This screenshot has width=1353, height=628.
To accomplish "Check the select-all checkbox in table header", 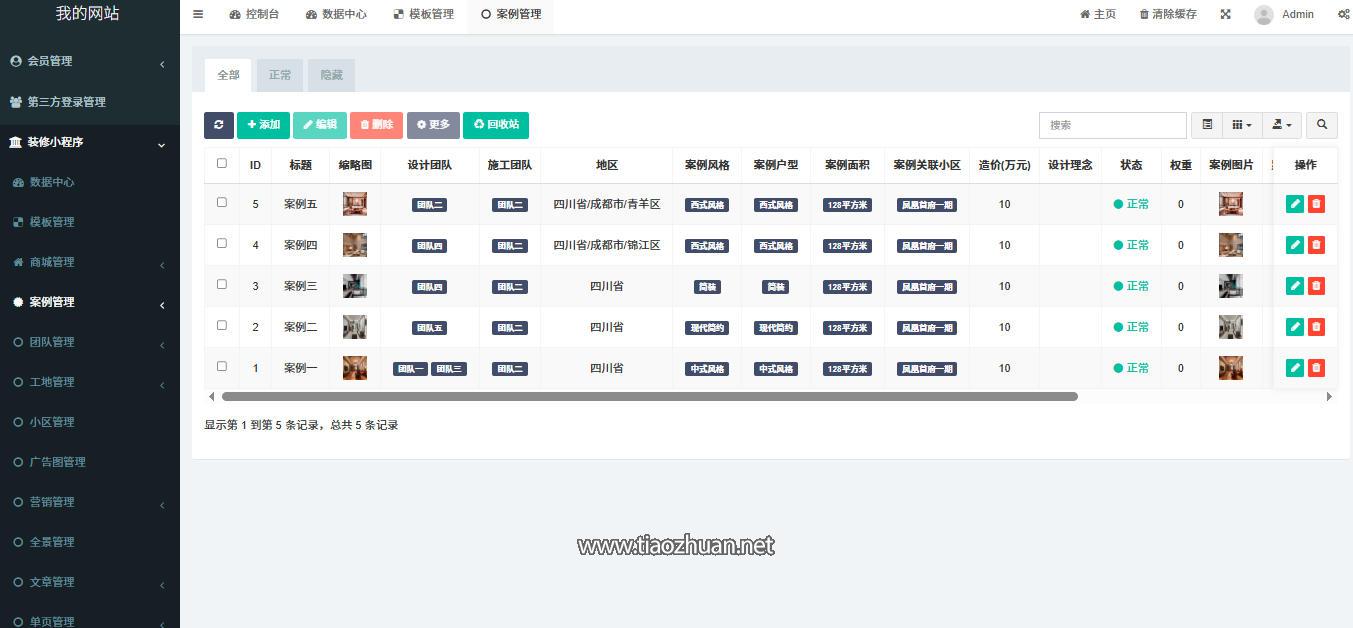I will pyautogui.click(x=222, y=163).
